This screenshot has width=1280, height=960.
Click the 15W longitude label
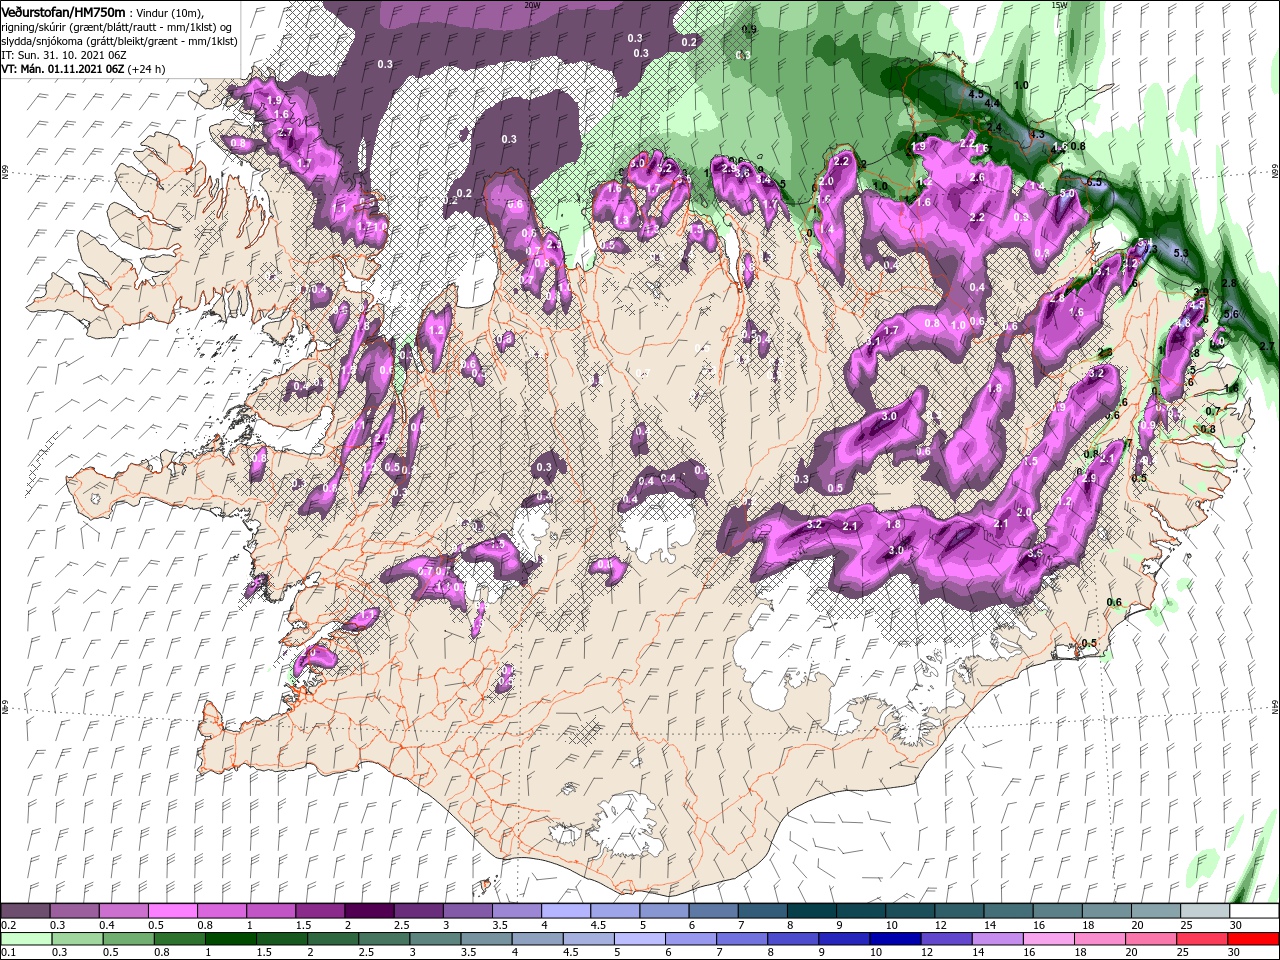1059,5
